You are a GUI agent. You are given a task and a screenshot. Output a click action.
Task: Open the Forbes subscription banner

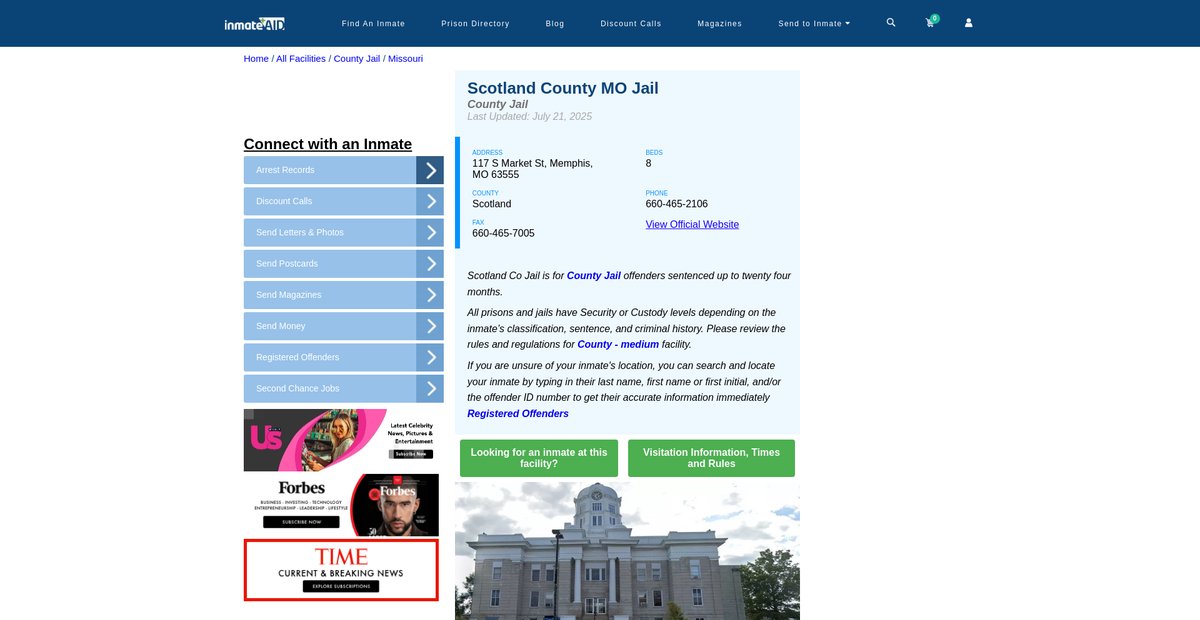point(341,505)
